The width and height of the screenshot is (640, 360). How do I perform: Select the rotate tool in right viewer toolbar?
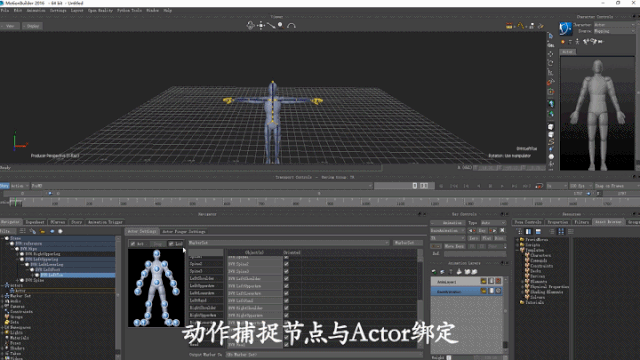[551, 63]
